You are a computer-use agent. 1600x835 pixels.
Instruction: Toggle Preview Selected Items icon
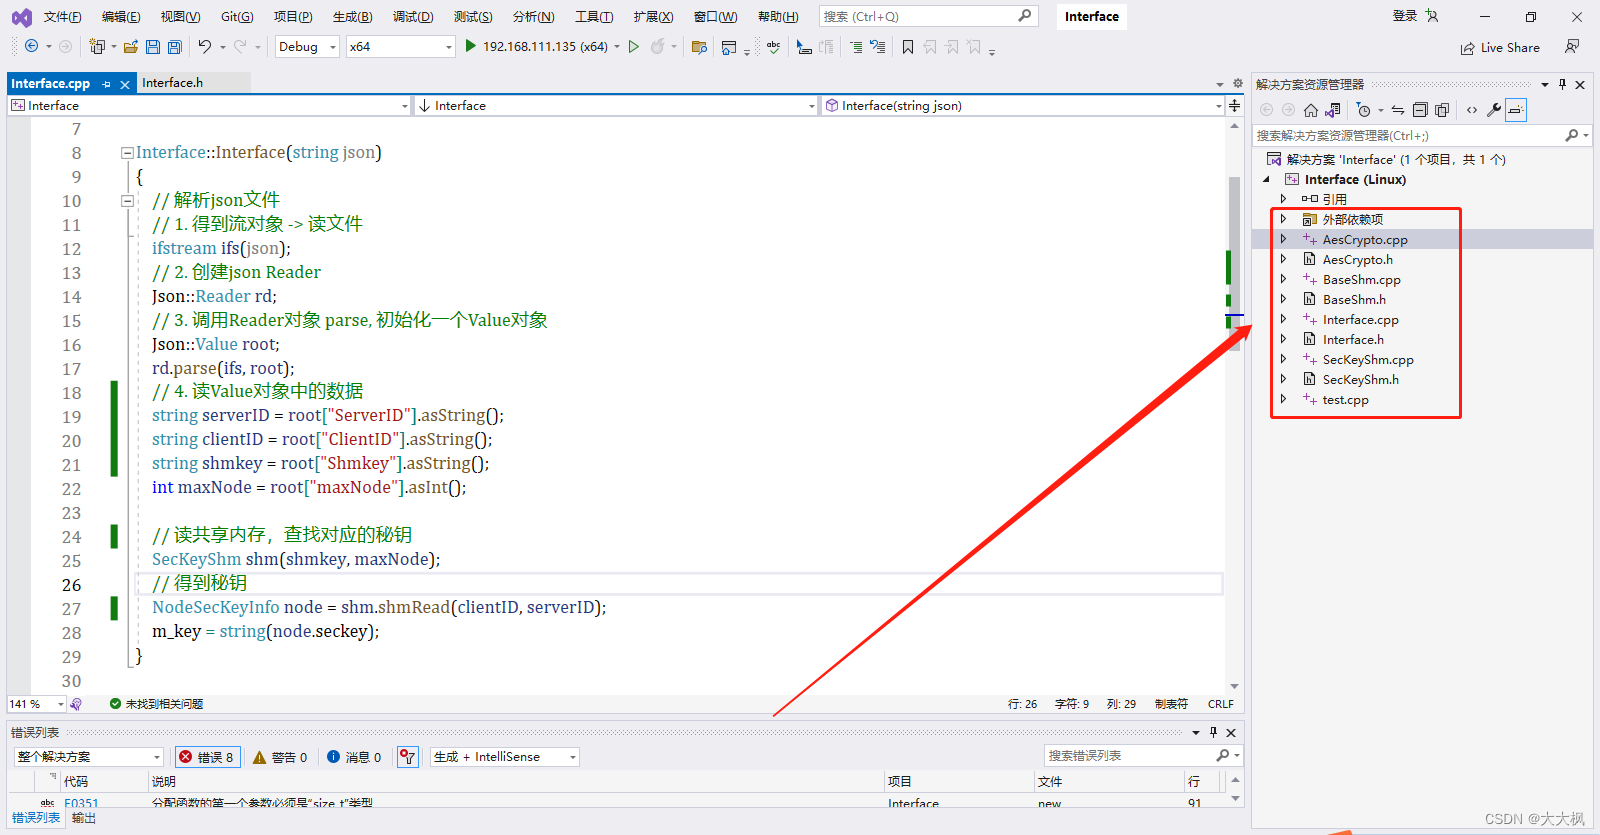click(x=1516, y=110)
